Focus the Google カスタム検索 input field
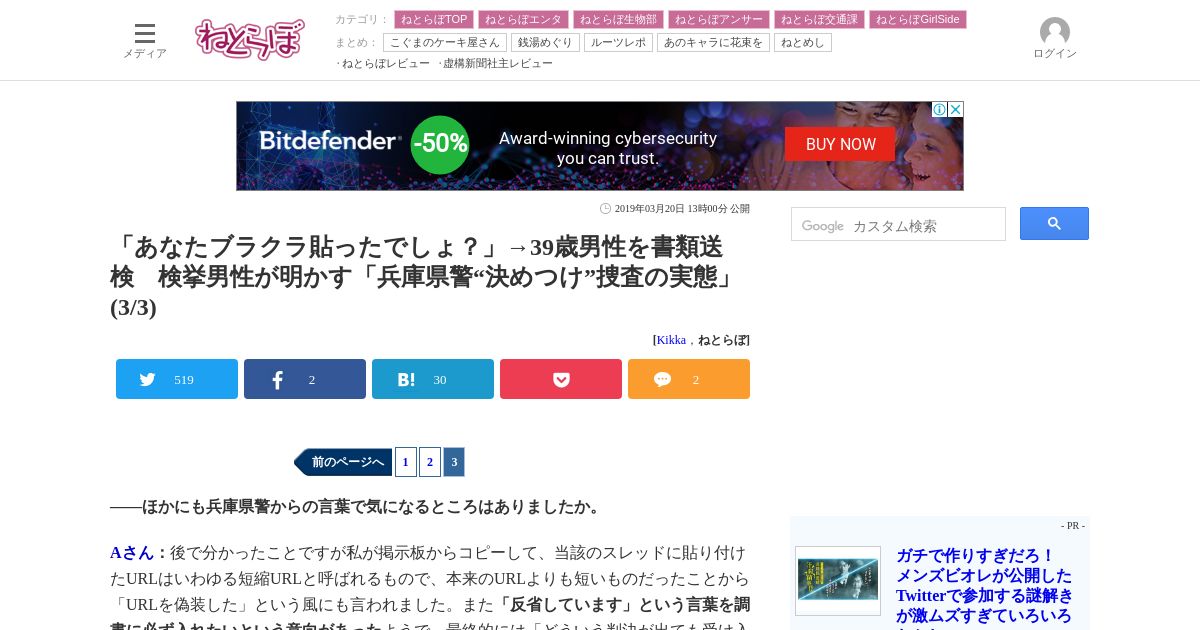This screenshot has width=1200, height=630. (898, 224)
